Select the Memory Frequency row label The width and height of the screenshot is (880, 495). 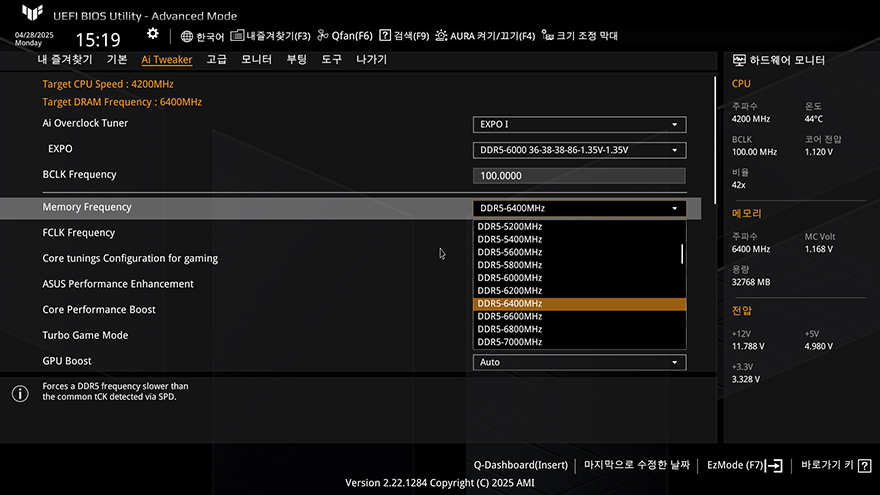[x=87, y=207]
